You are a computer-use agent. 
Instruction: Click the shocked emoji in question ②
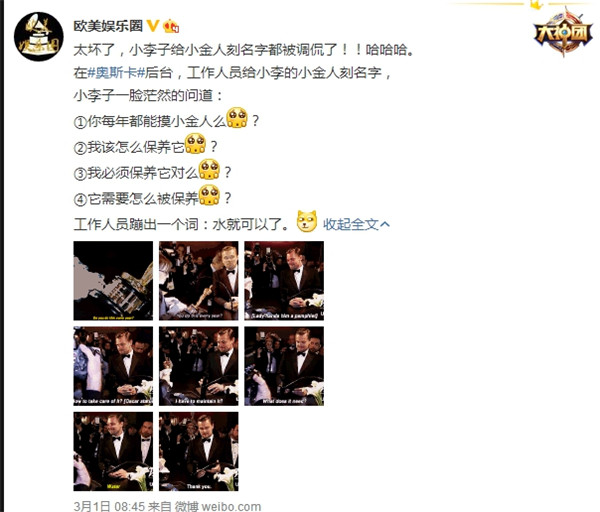(195, 144)
